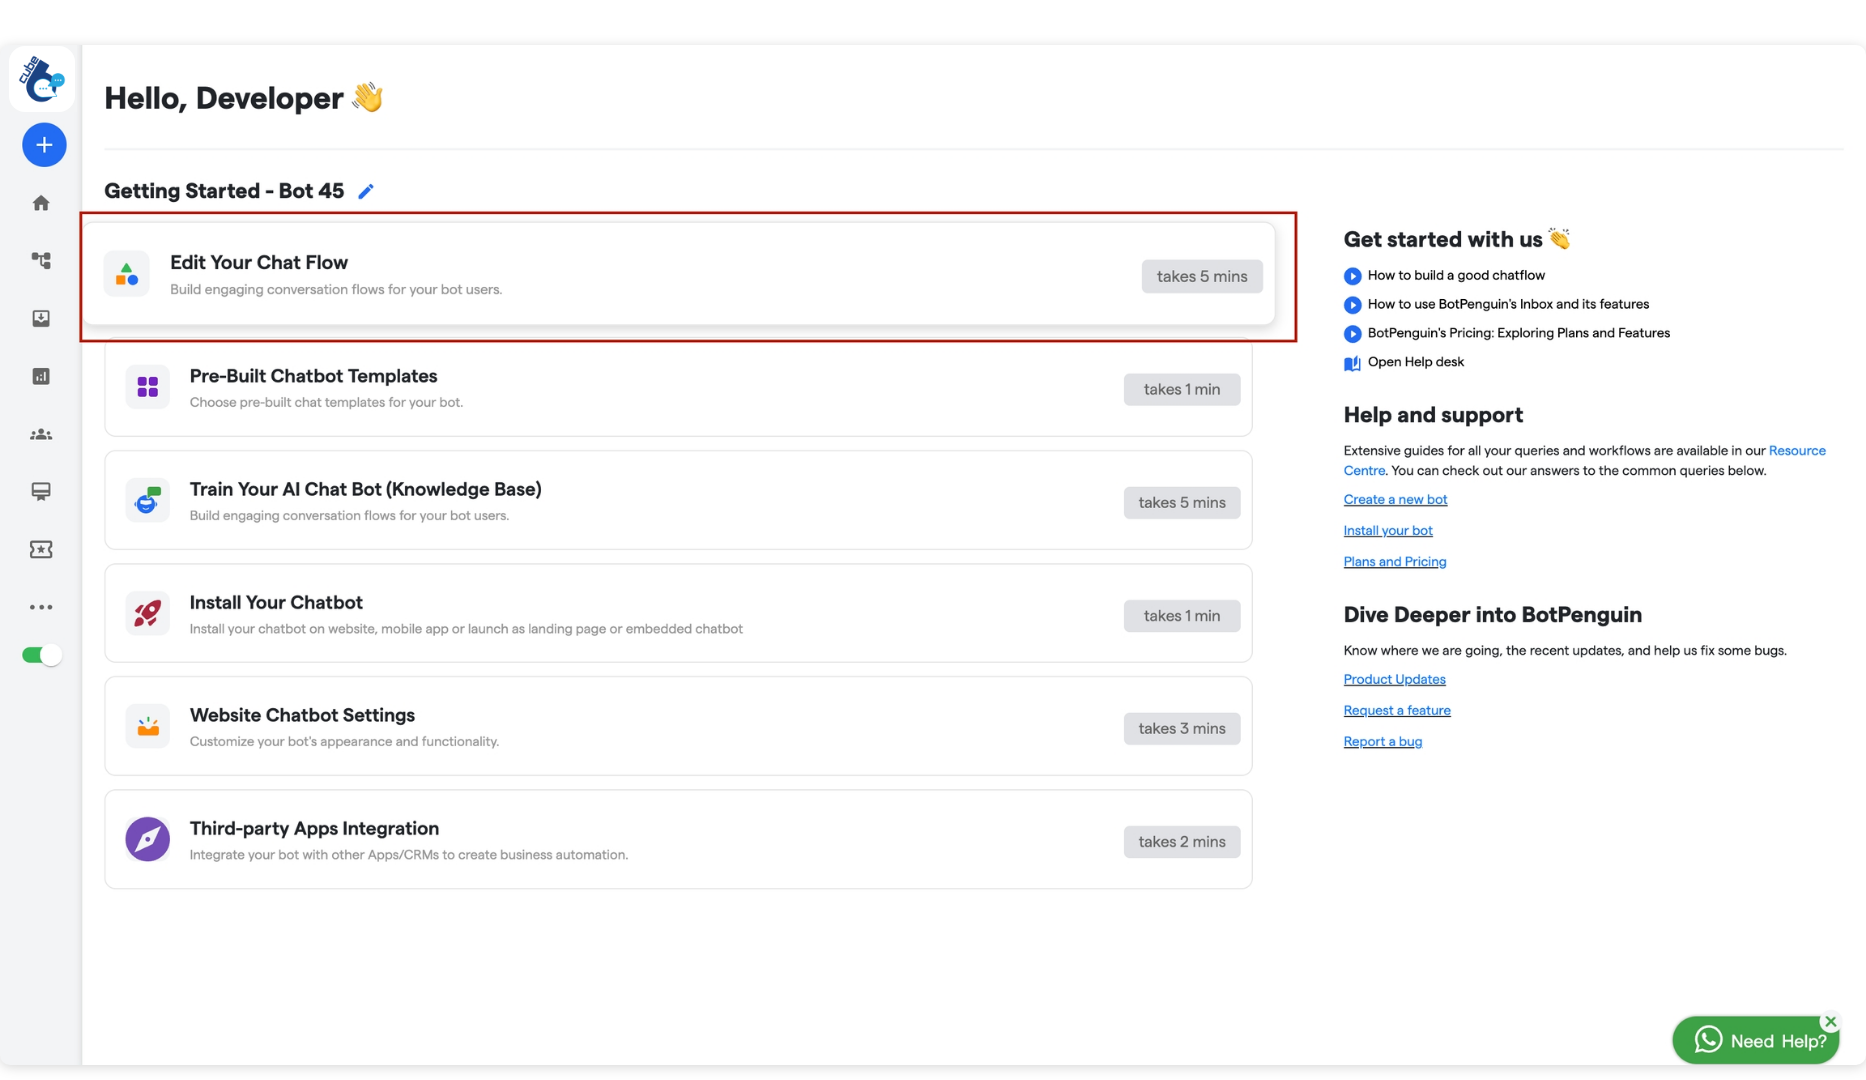The width and height of the screenshot is (1866, 1080).
Task: Click 'takes 3 mins' badge on Website Settings
Action: pyautogui.click(x=1182, y=728)
